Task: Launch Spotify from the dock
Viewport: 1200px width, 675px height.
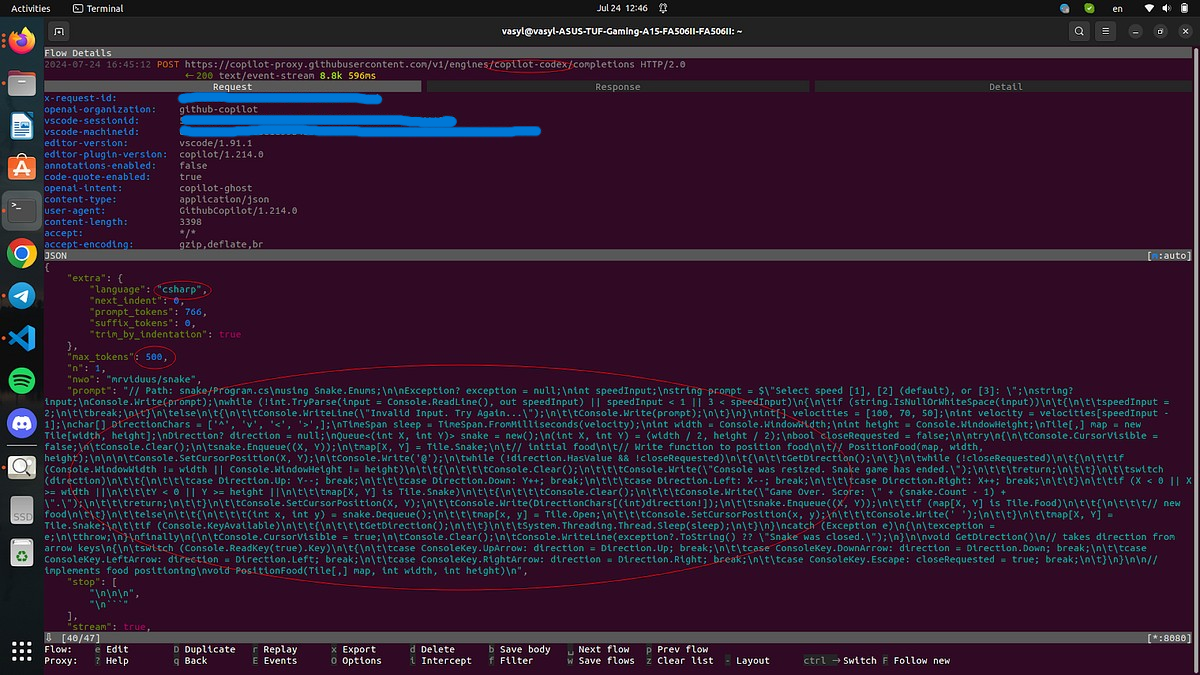Action: pos(22,381)
